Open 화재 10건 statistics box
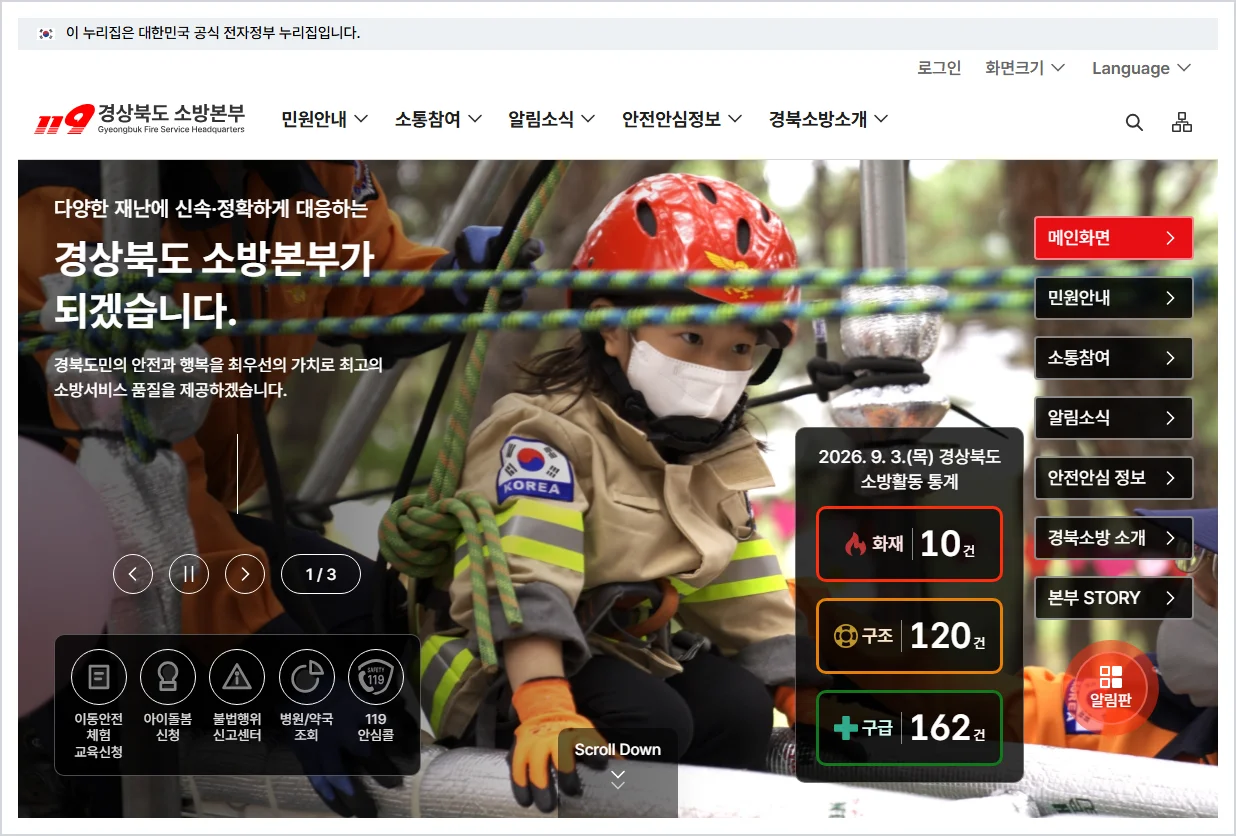 tap(909, 544)
